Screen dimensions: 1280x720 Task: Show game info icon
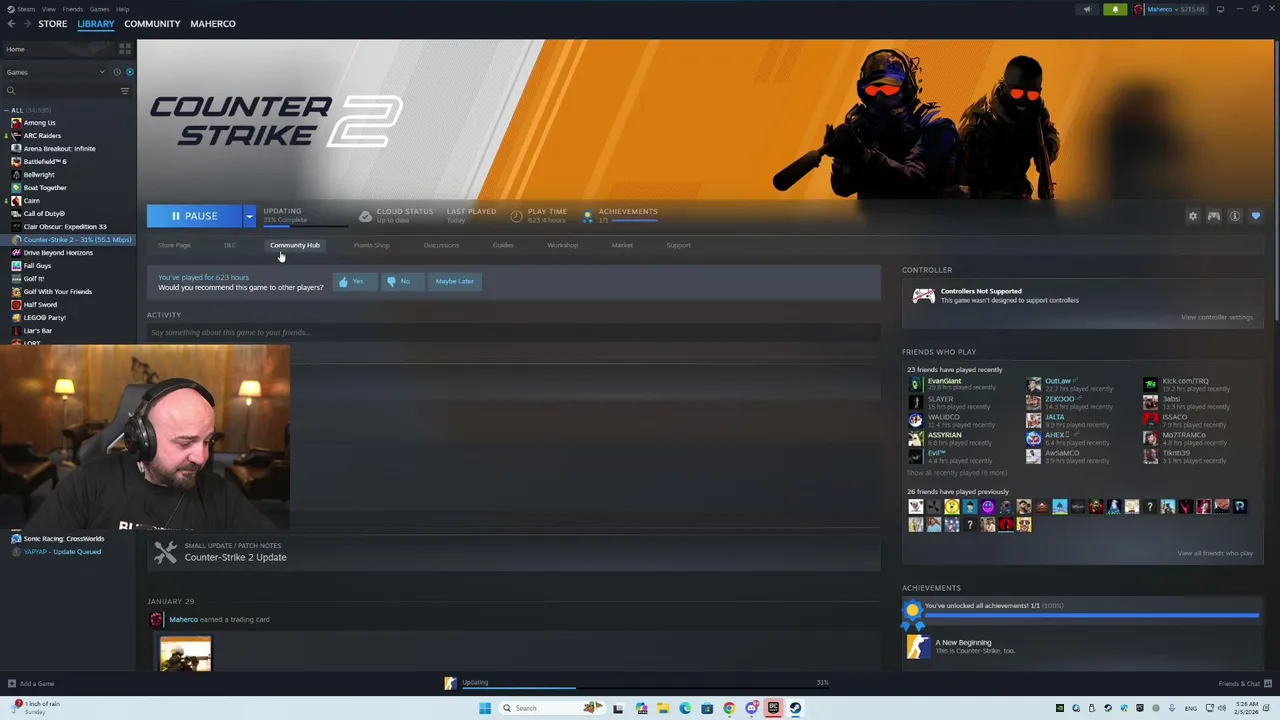click(1235, 216)
